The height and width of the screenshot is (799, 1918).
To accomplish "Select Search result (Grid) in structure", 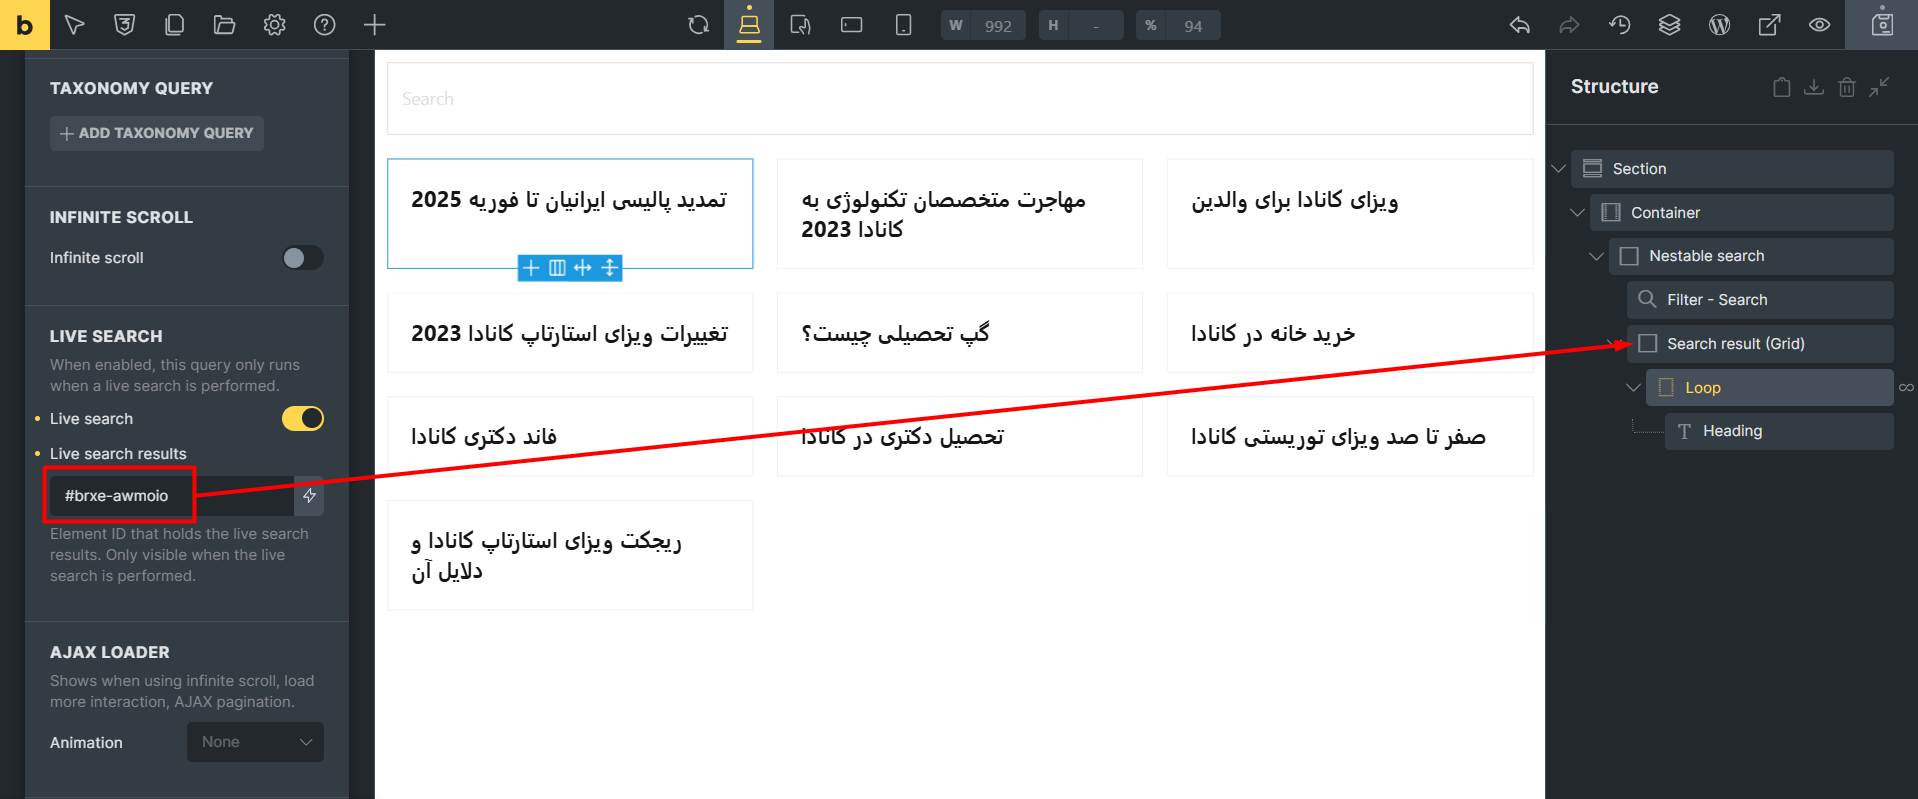I will (x=1760, y=343).
